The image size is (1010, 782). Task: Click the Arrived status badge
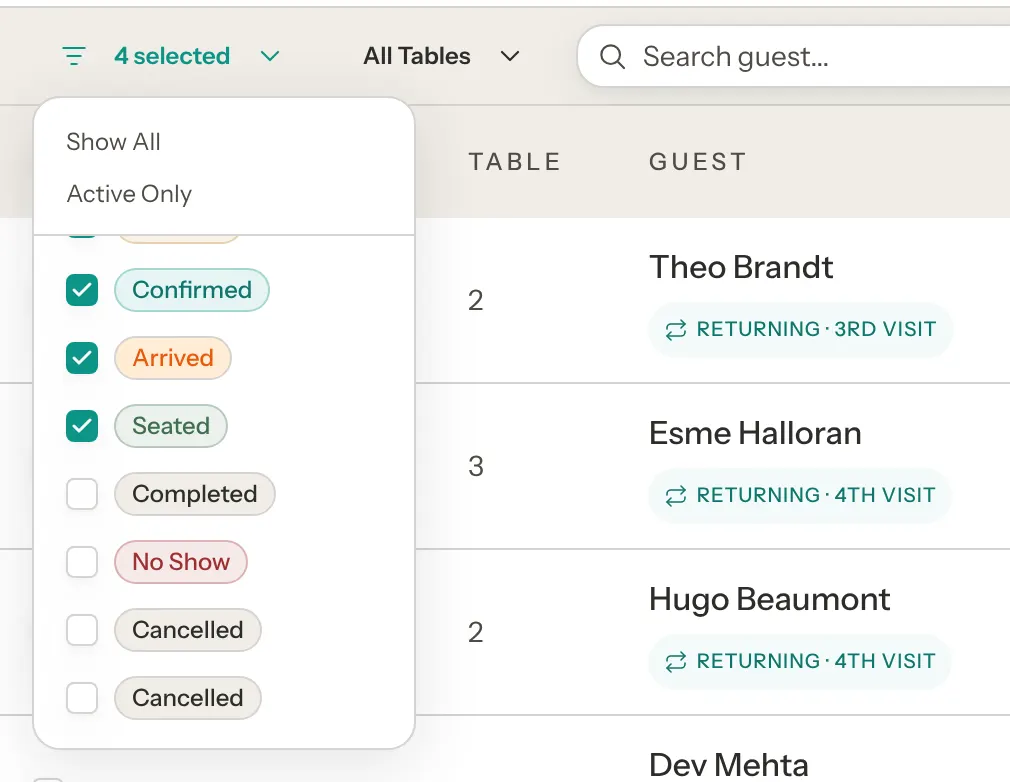tap(173, 358)
